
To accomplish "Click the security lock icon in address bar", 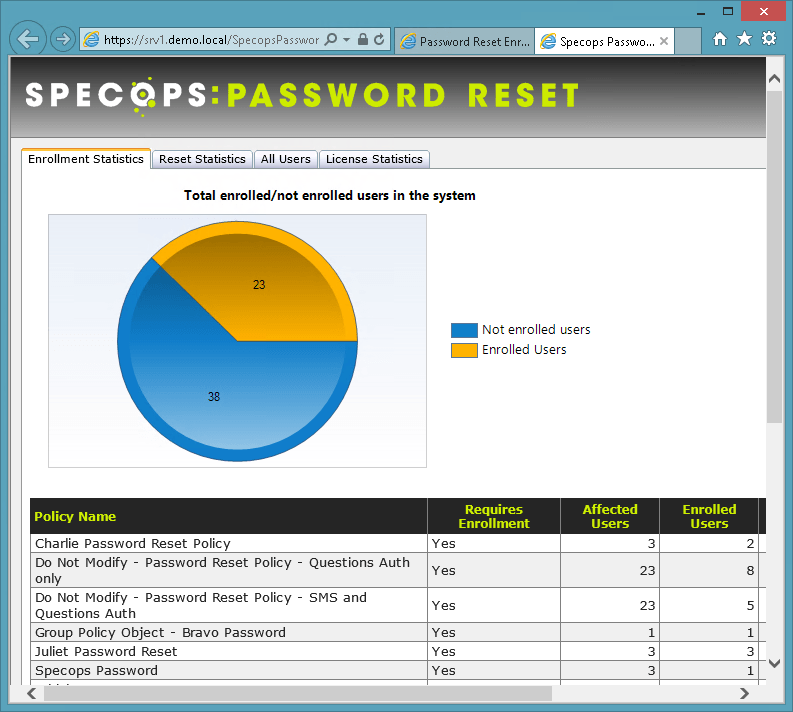I will click(x=362, y=40).
